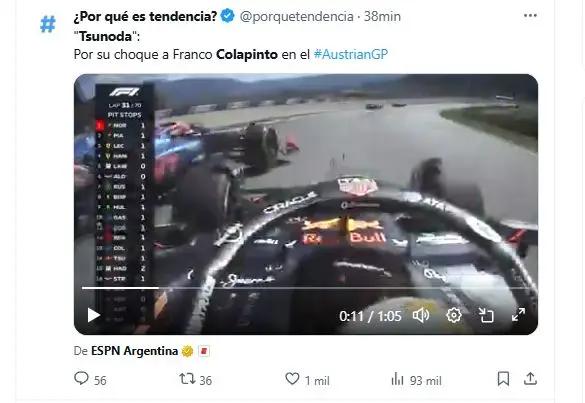Screen dimensions: 585x403
Task: View tweet analytics showing 93 mil
Action: (x=416, y=380)
